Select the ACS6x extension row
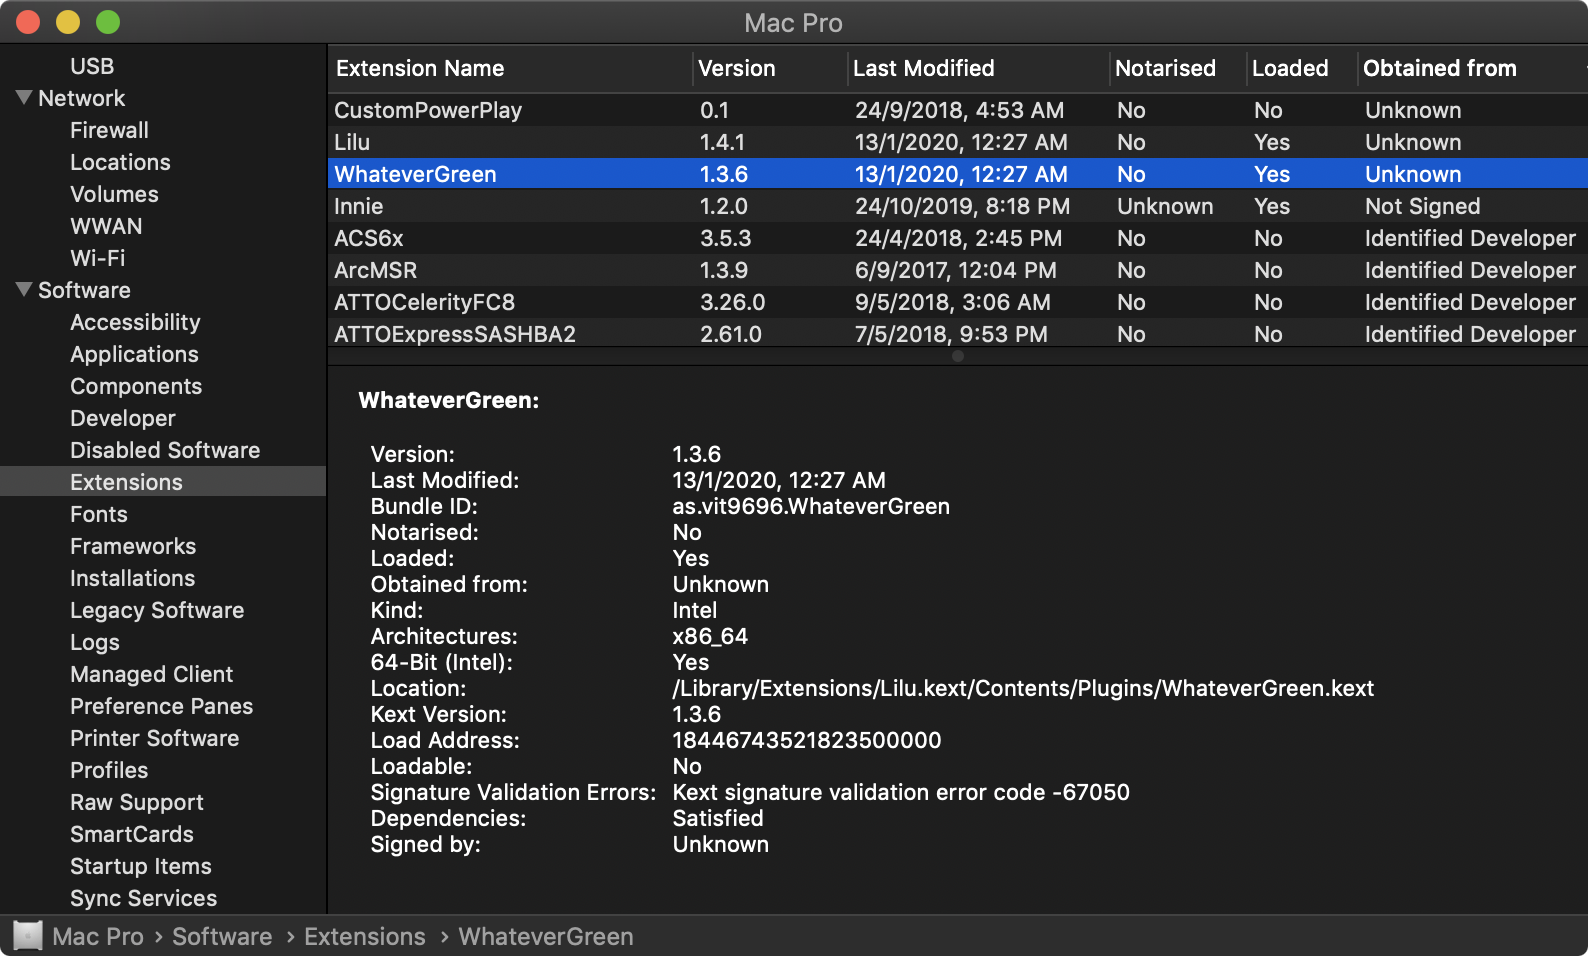This screenshot has height=956, width=1588. click(x=958, y=238)
